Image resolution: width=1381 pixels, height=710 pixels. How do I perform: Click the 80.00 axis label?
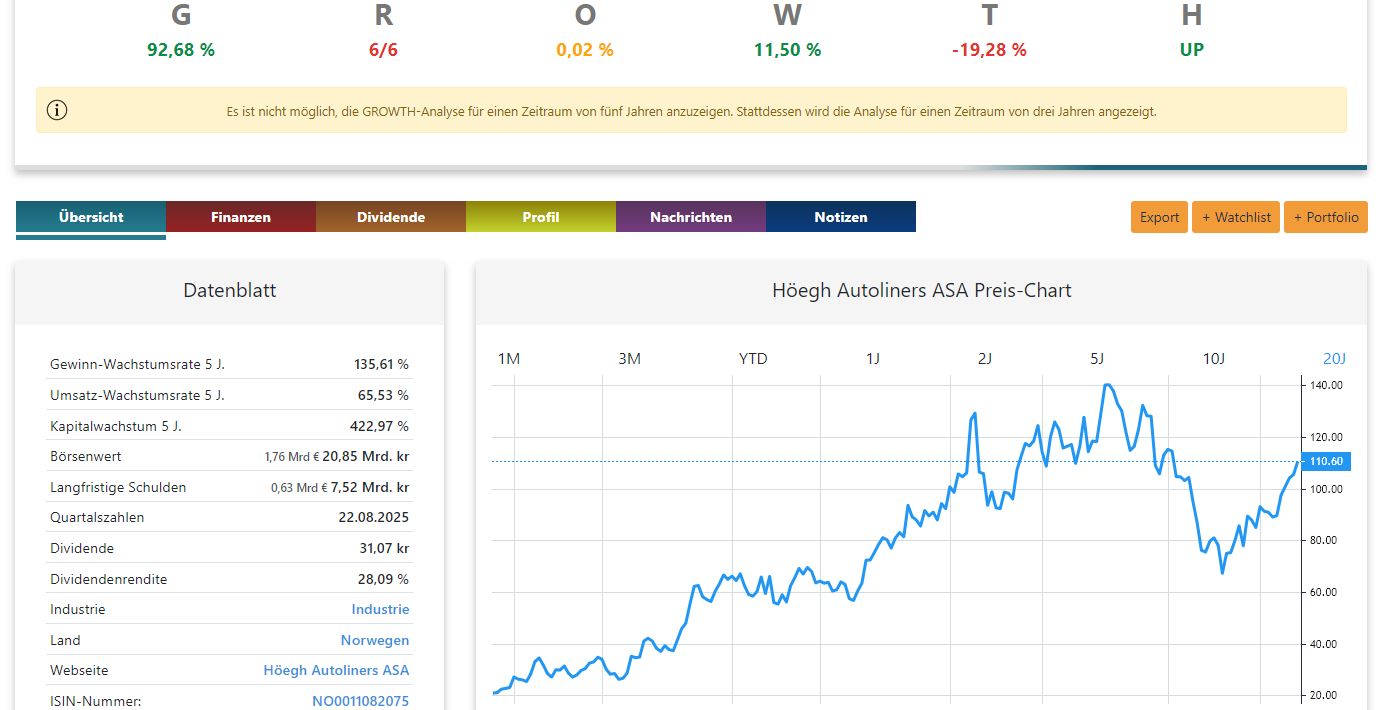coord(1326,540)
